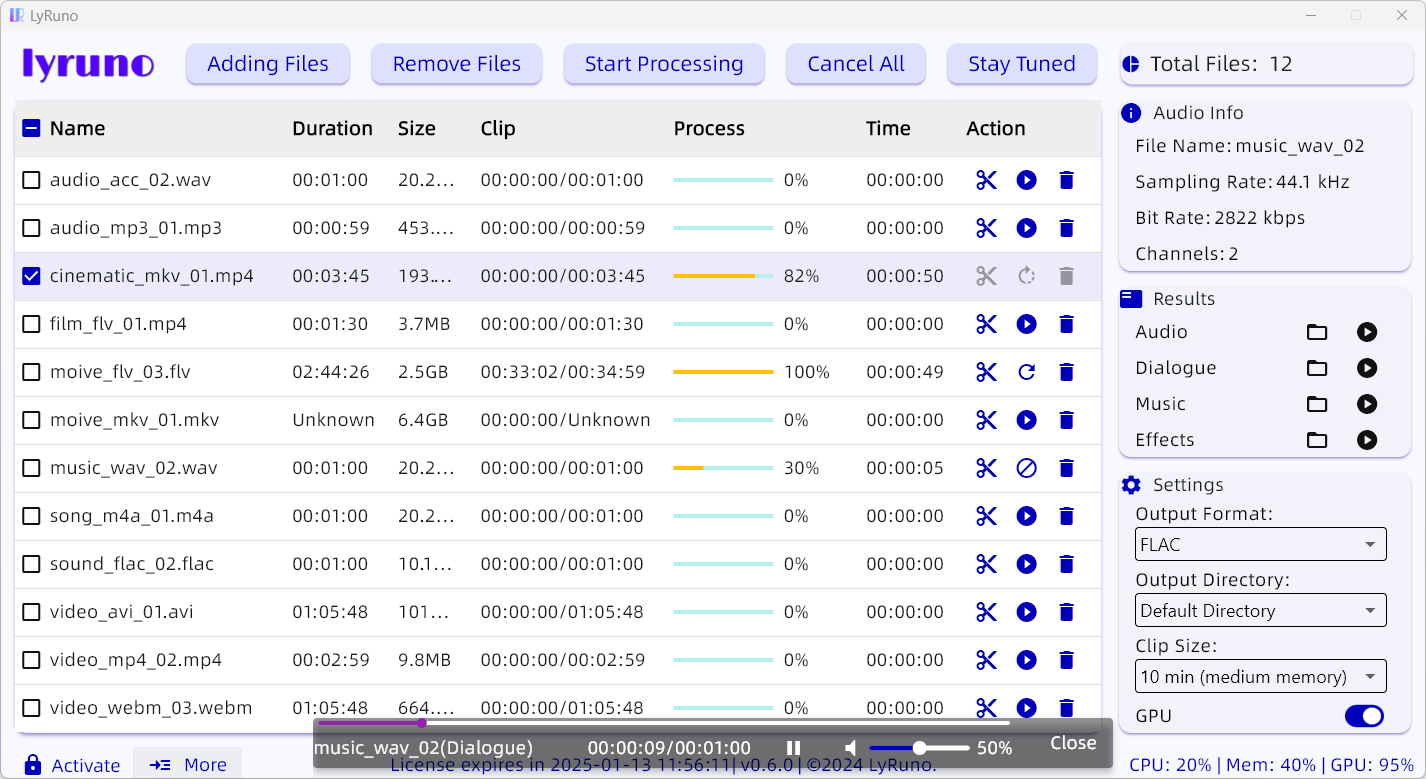The width and height of the screenshot is (1426, 779).
Task: Click the Start Processing button
Action: (x=664, y=64)
